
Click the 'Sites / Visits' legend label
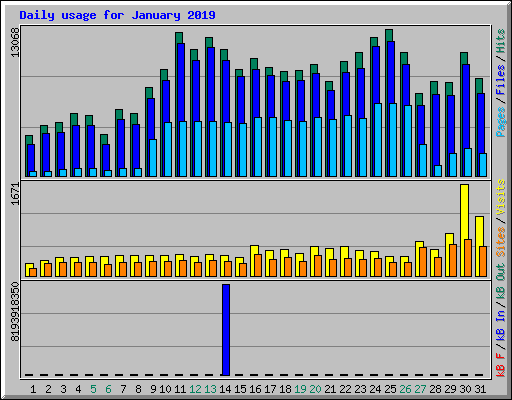point(501,218)
